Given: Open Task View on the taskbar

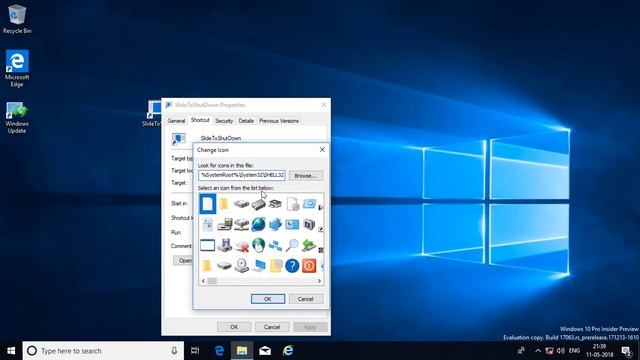Looking at the screenshot, I should (x=195, y=351).
